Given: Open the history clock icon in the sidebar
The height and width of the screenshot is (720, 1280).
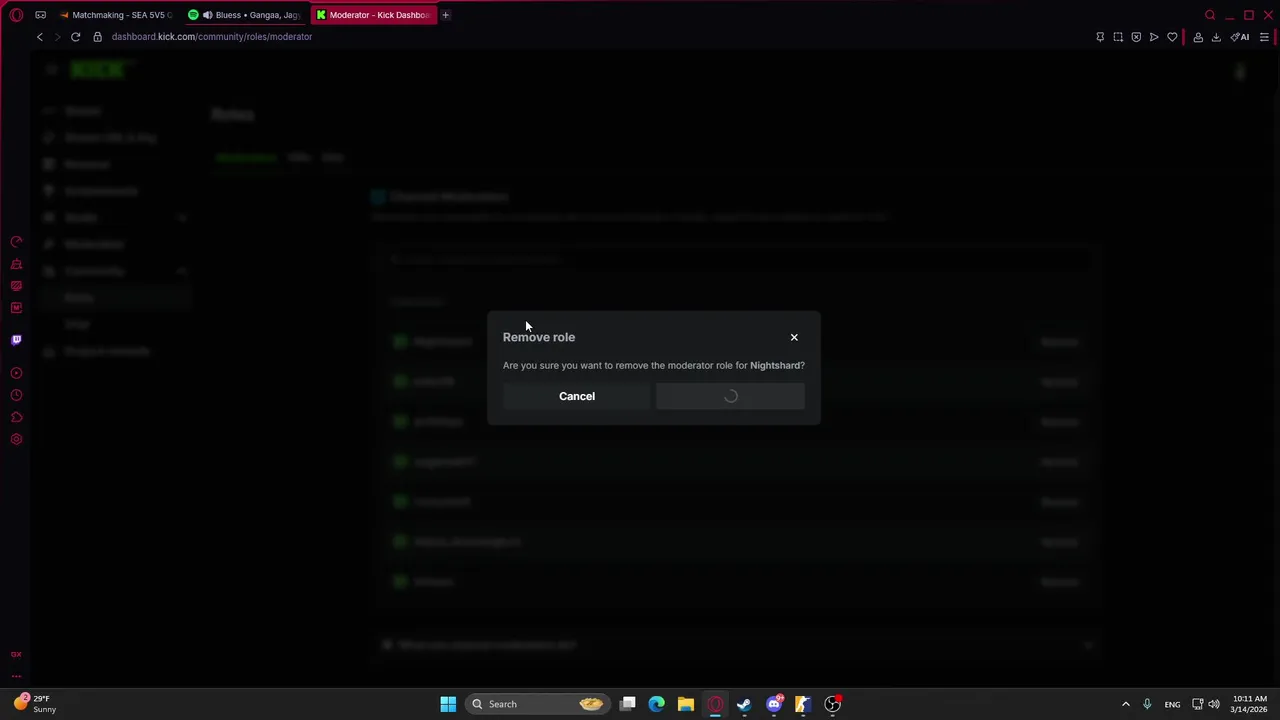Looking at the screenshot, I should click(16, 395).
